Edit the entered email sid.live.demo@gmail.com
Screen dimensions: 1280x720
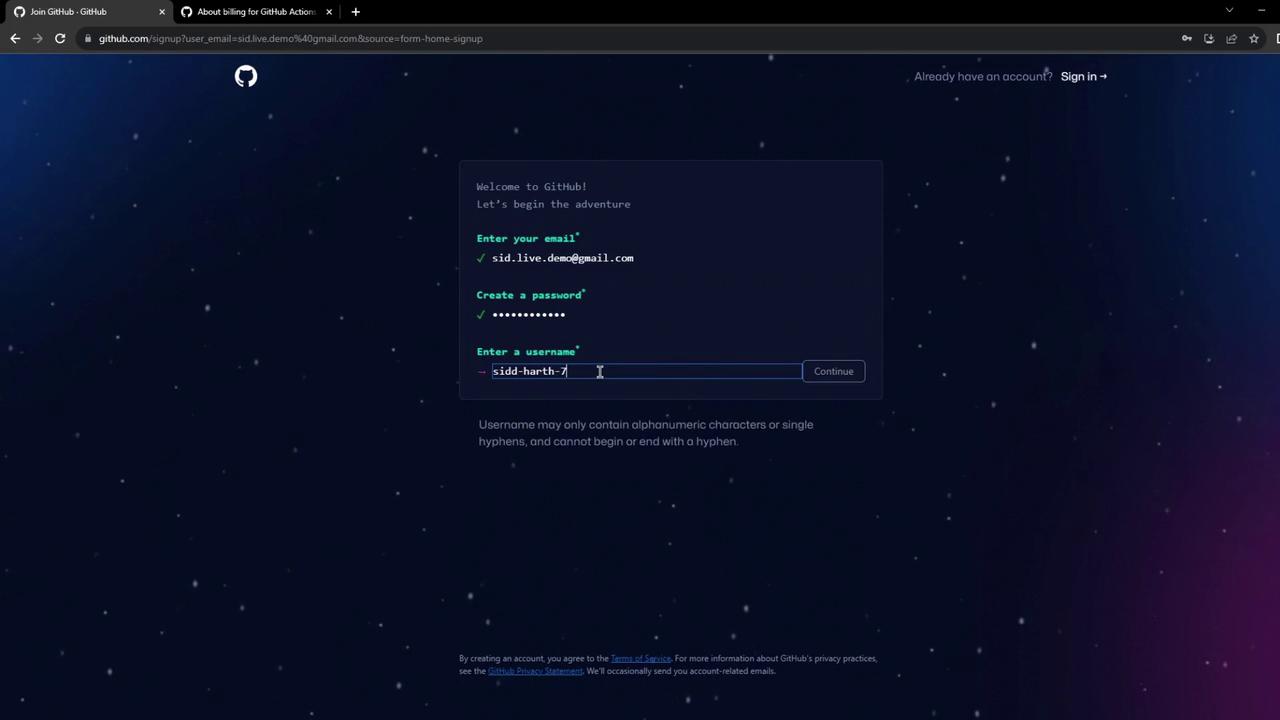click(563, 258)
